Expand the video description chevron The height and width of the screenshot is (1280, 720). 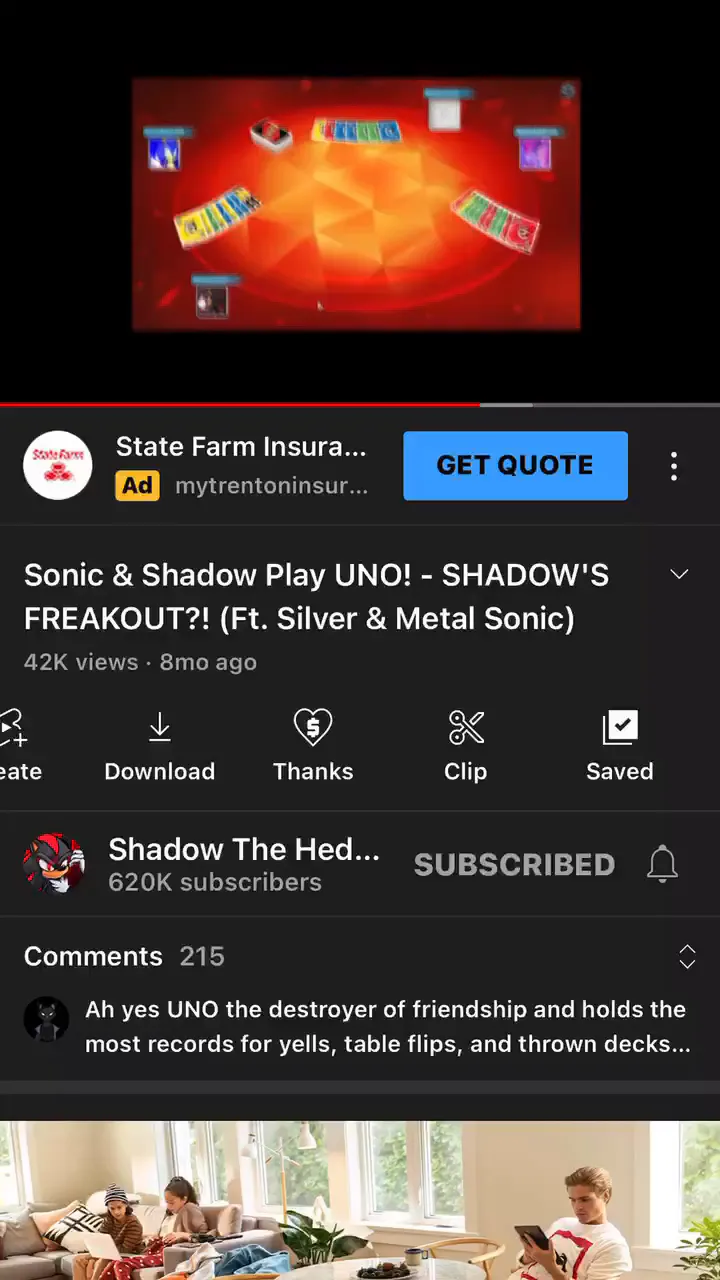pyautogui.click(x=679, y=574)
